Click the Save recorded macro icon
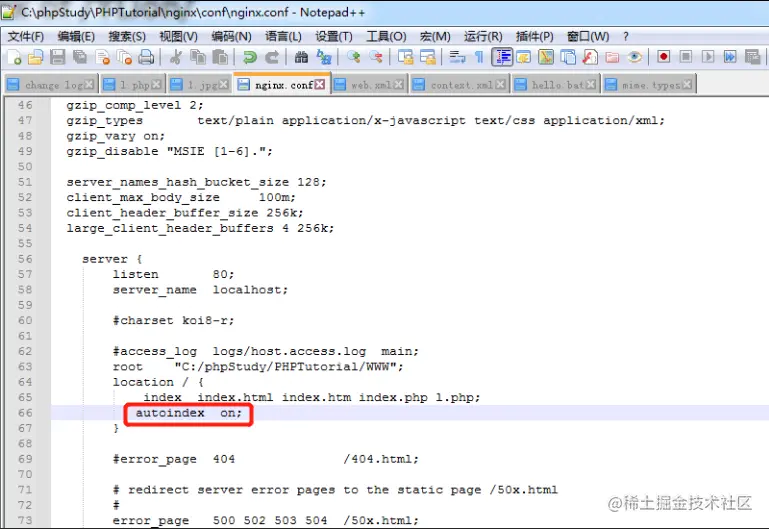Image resolution: width=769 pixels, height=529 pixels. (x=752, y=57)
